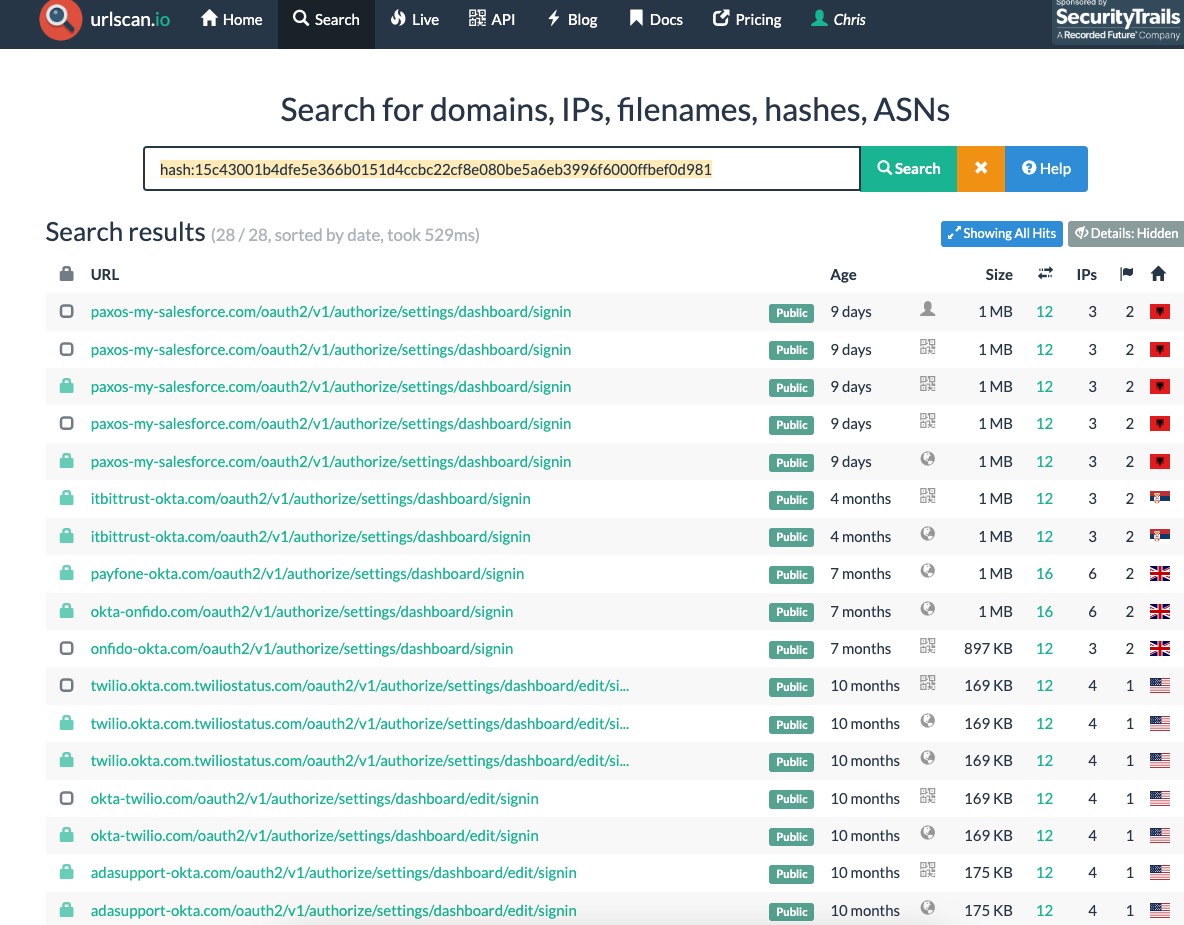Open the Chris user account menu
The width and height of the screenshot is (1184, 925).
point(838,20)
